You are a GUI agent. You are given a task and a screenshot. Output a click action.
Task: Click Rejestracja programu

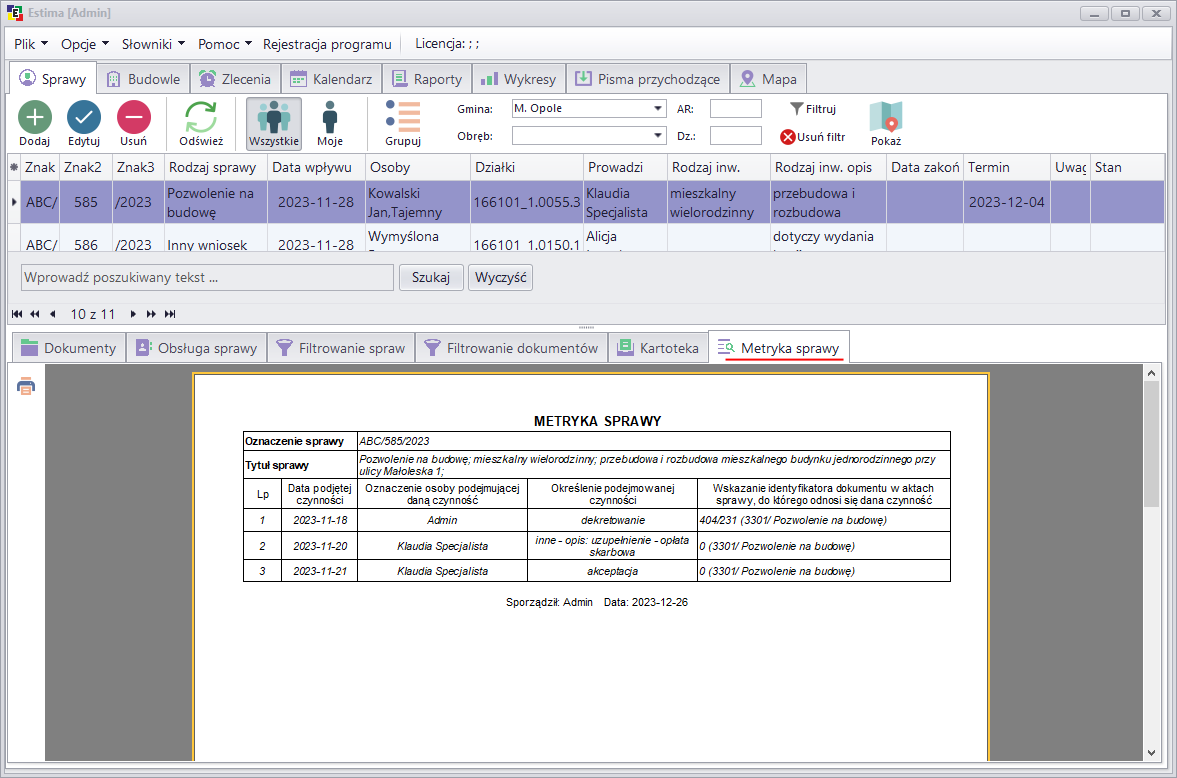327,44
